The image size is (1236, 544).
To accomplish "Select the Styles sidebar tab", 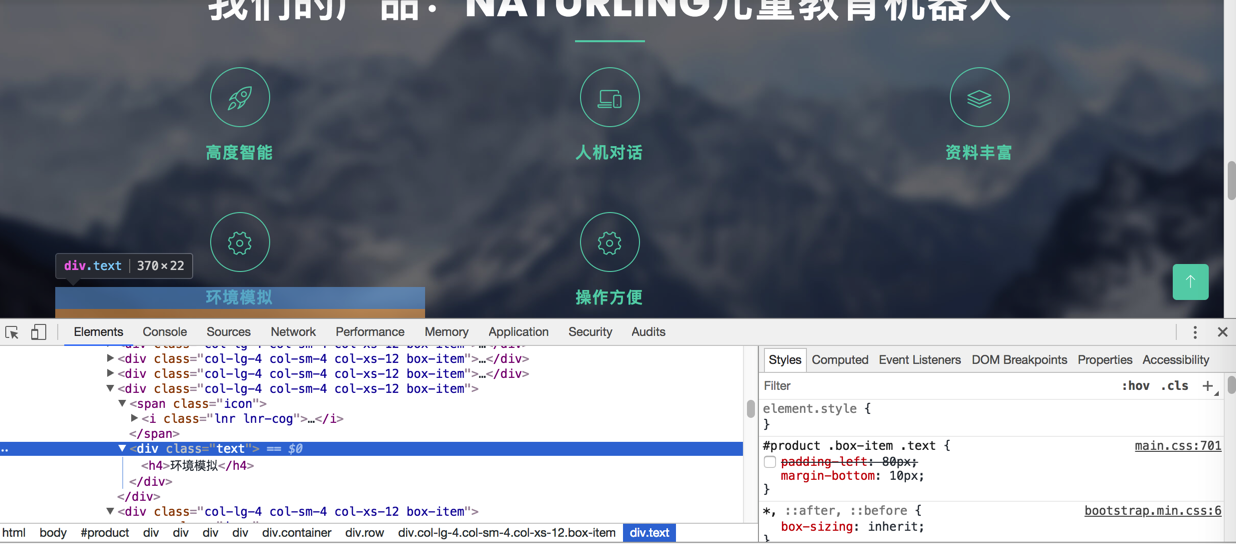I will (785, 360).
